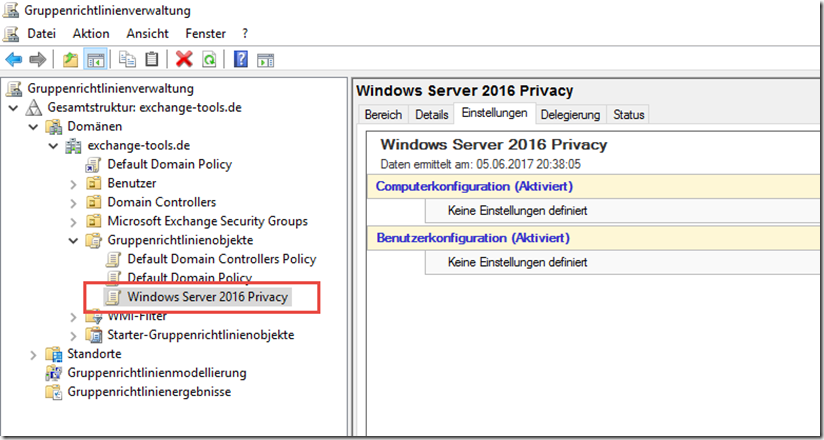Viewport: 824px width, 440px height.
Task: Click the Paste clipboard icon
Action: point(151,60)
